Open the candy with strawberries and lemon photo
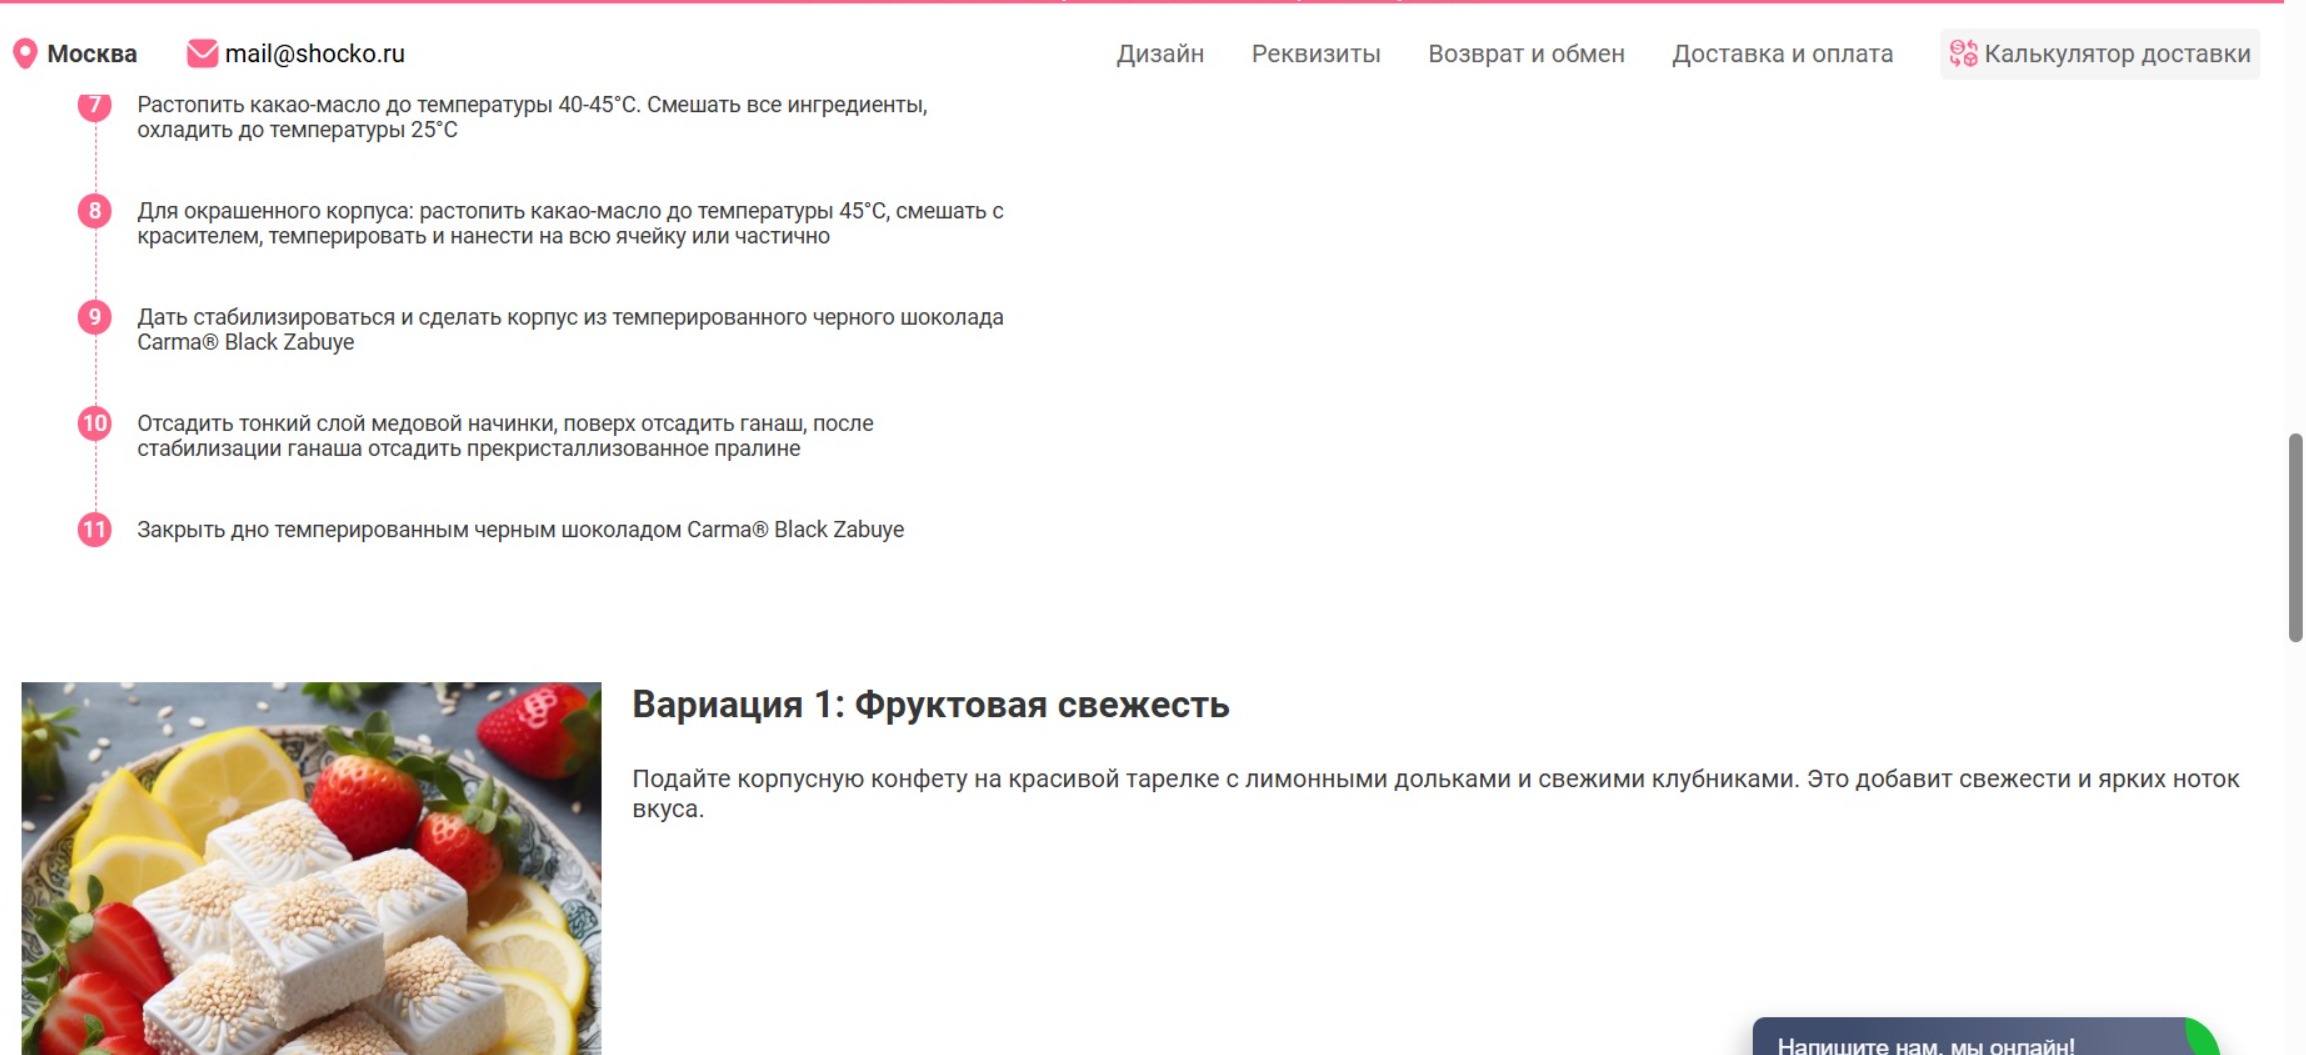2306x1055 pixels. [311, 868]
